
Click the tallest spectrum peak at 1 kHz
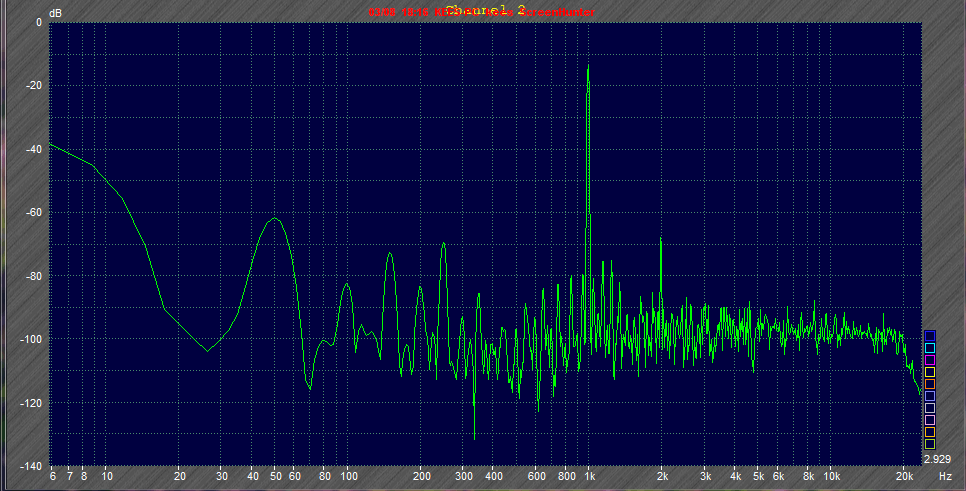click(588, 65)
